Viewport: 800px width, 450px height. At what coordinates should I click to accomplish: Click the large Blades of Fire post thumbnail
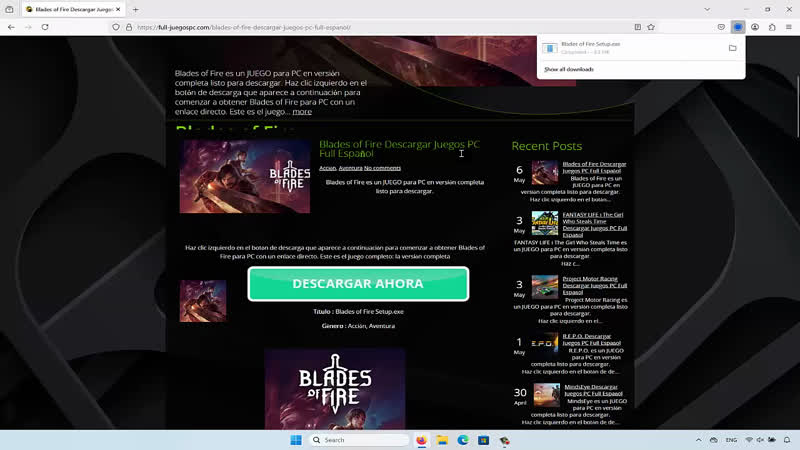tap(244, 177)
